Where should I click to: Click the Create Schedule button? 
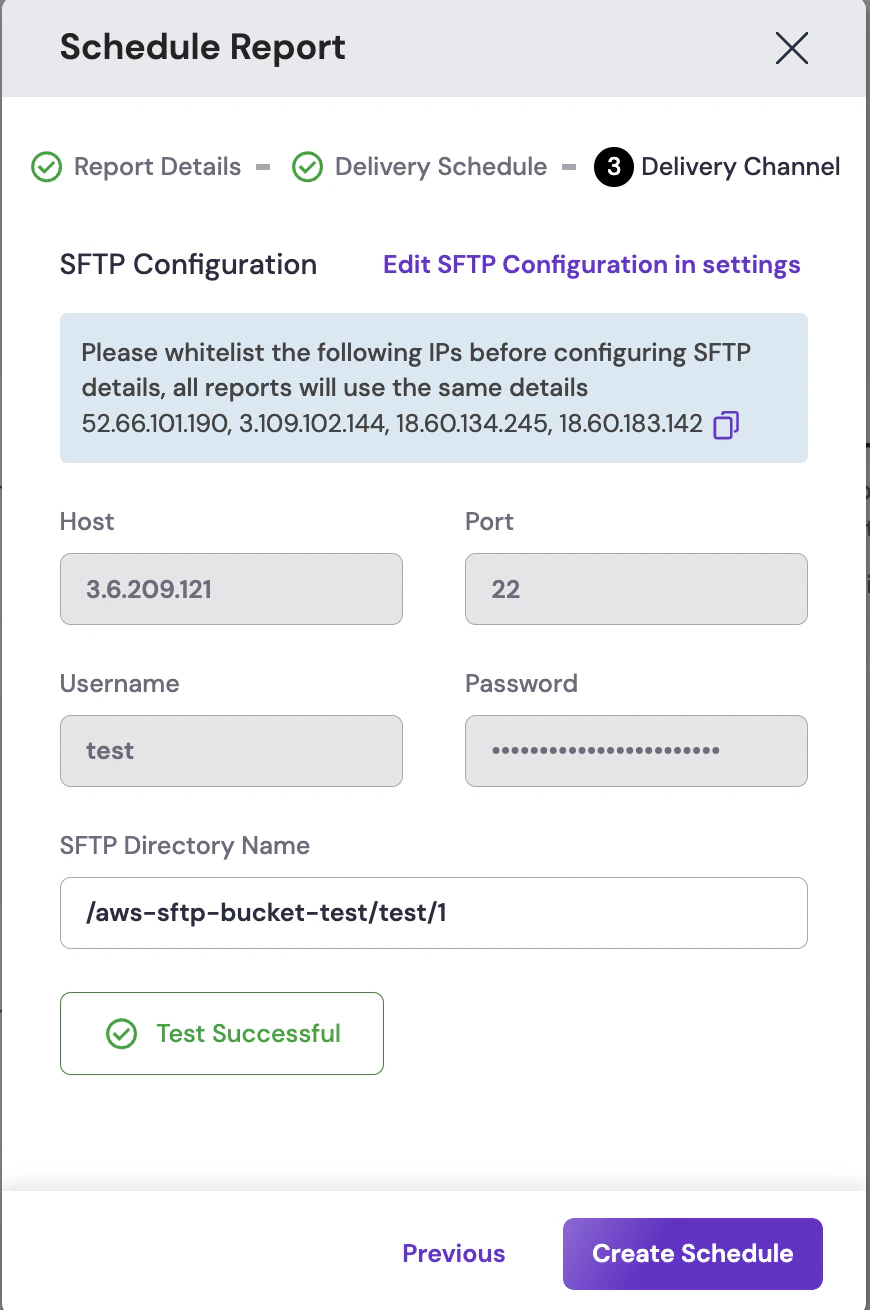[x=692, y=1254]
